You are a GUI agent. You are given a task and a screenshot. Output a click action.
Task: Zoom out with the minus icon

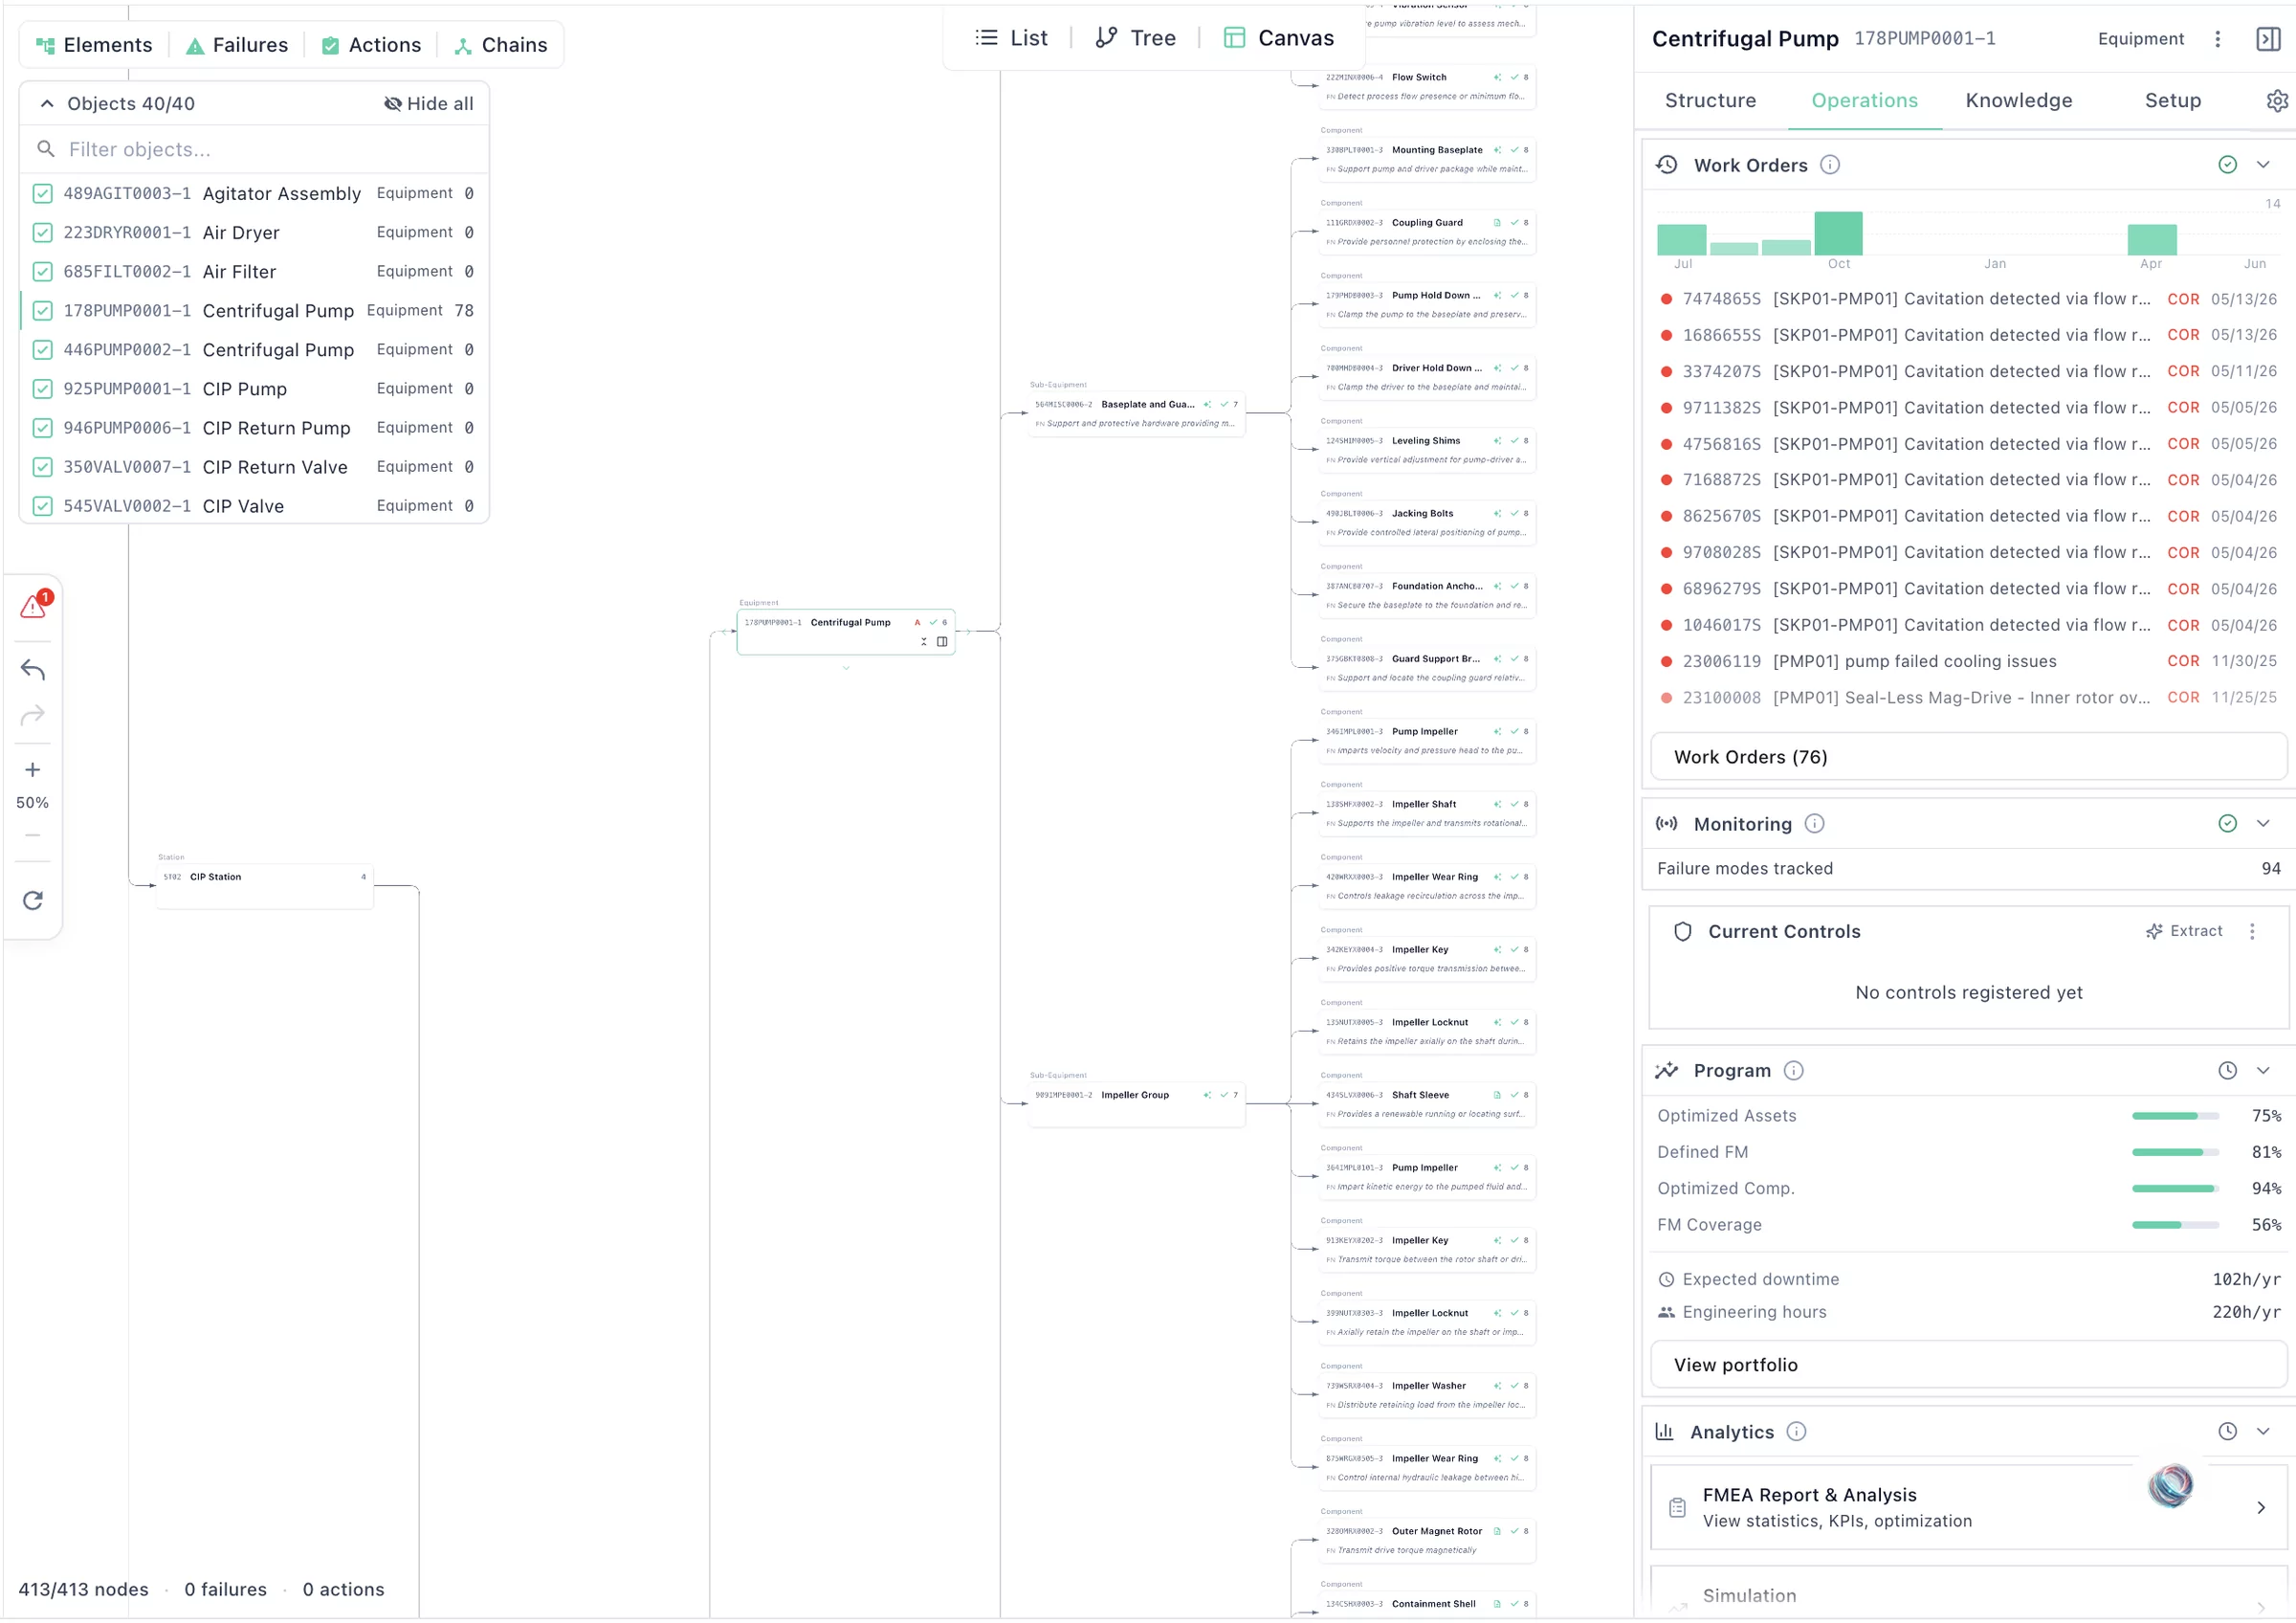click(33, 835)
